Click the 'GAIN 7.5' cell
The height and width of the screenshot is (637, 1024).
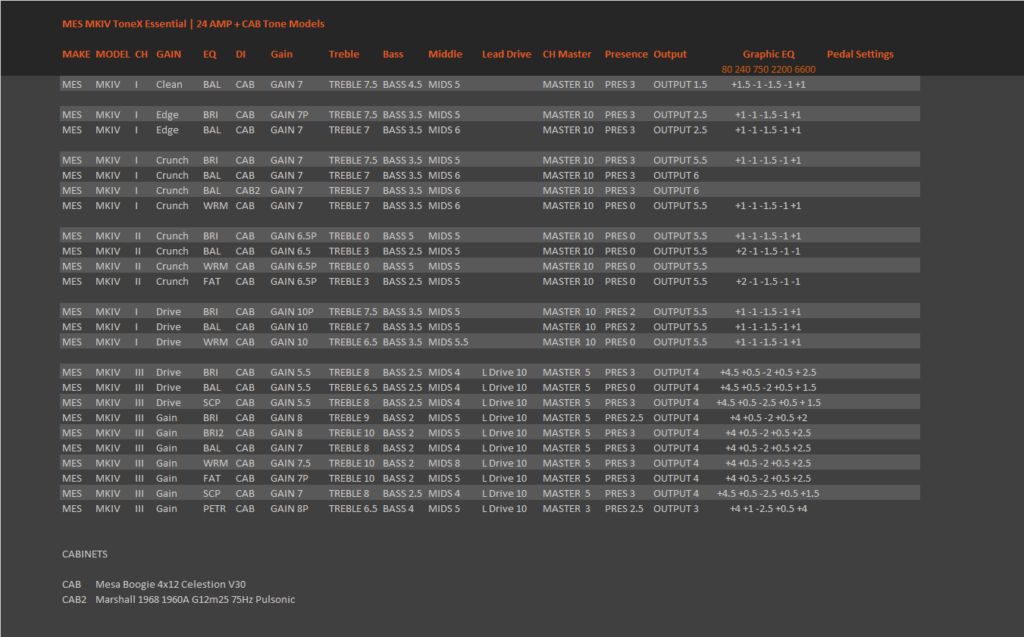coord(291,463)
